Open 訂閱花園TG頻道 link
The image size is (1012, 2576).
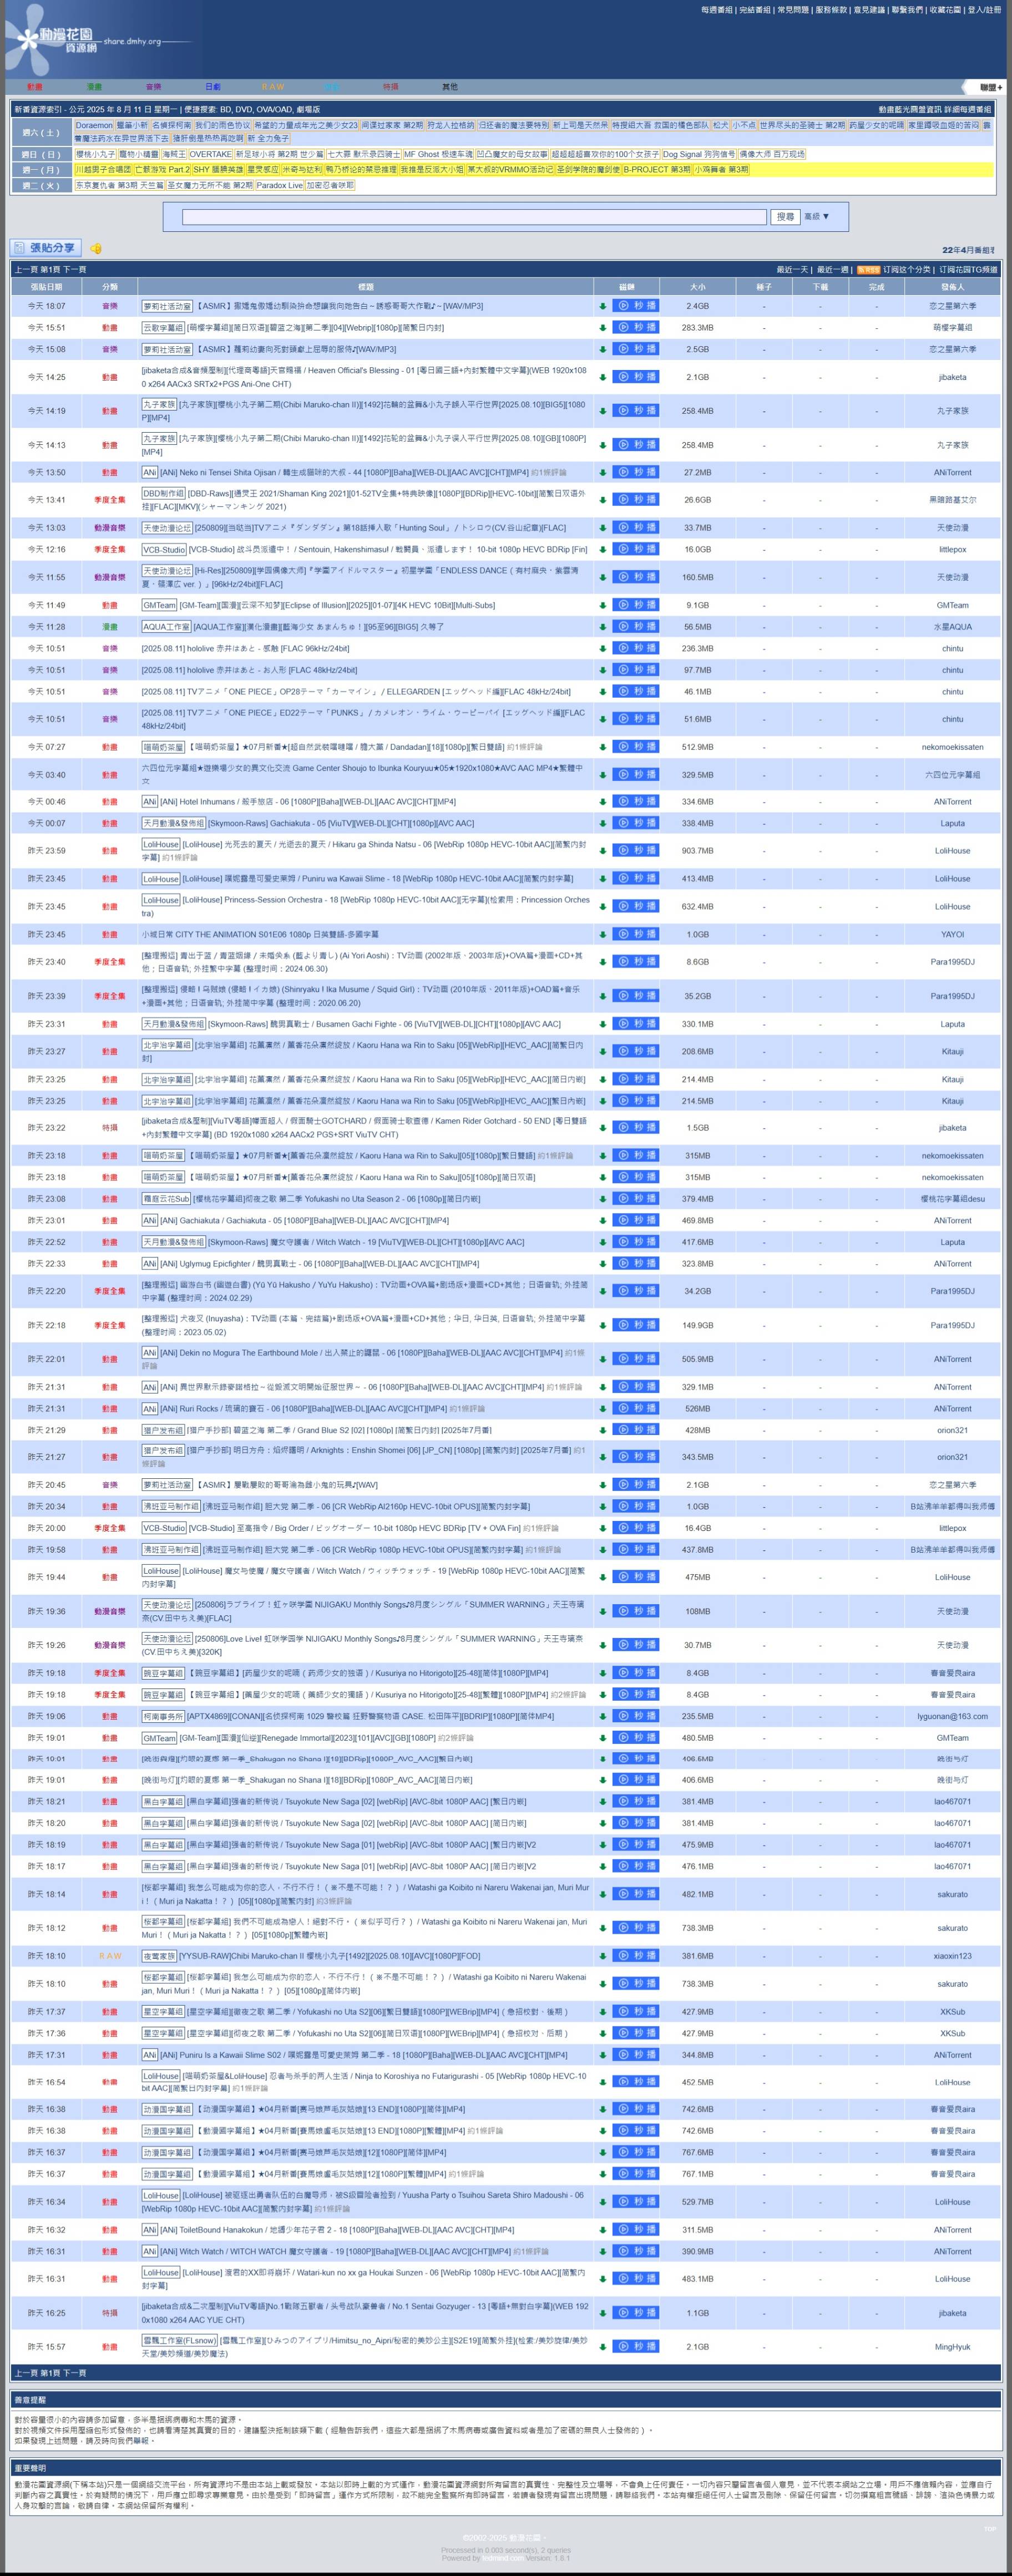click(968, 270)
